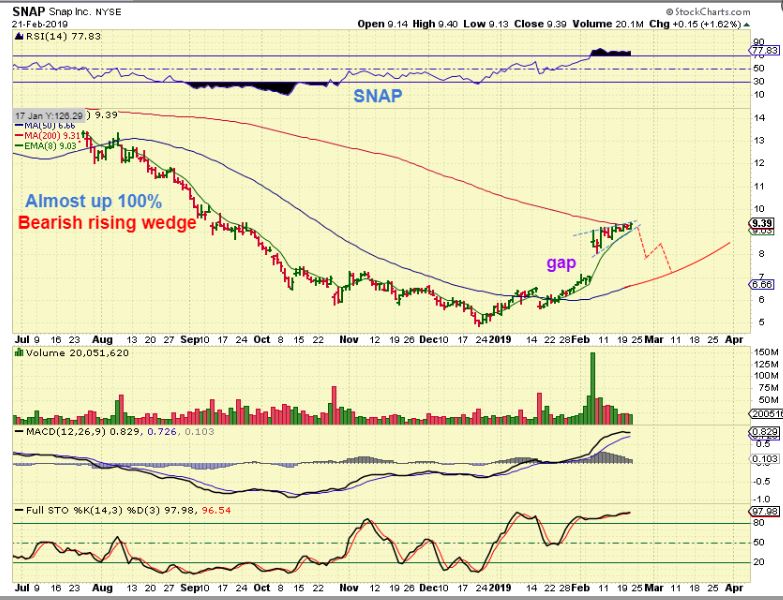Click the '2019' label on the price chart date axis
Viewport: 783px width, 600px height.
[500, 339]
